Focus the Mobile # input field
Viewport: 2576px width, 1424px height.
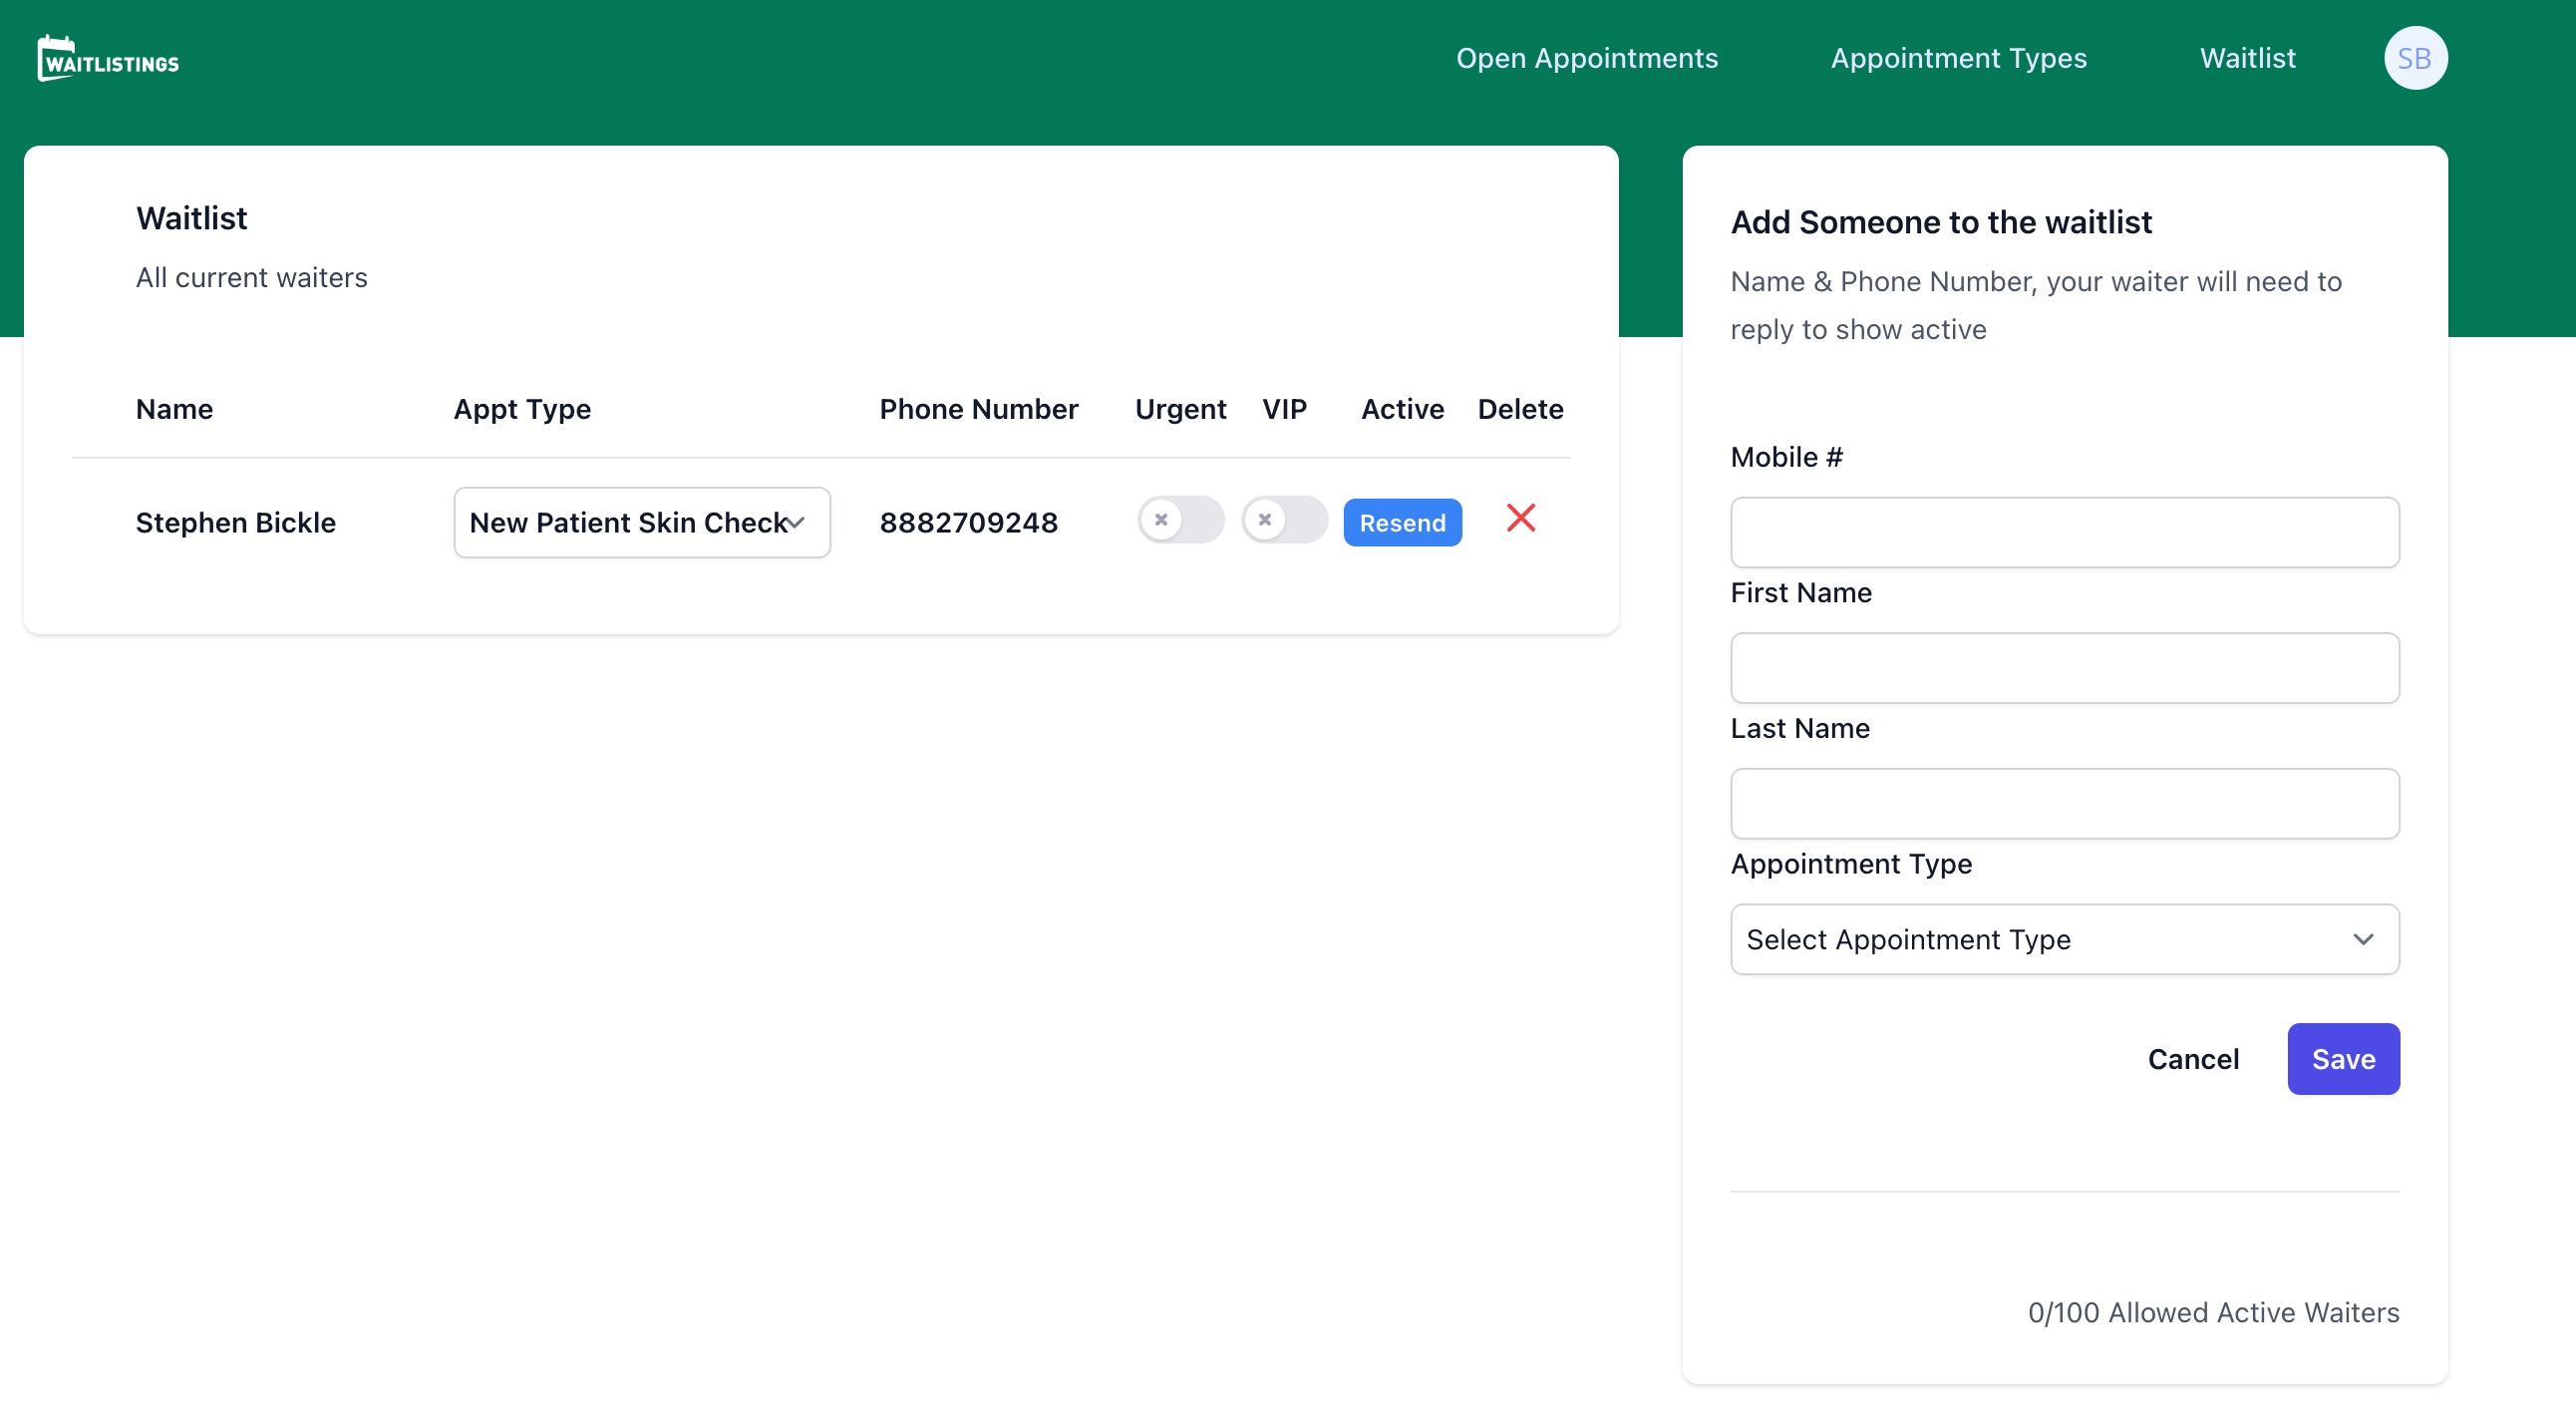click(x=2063, y=532)
